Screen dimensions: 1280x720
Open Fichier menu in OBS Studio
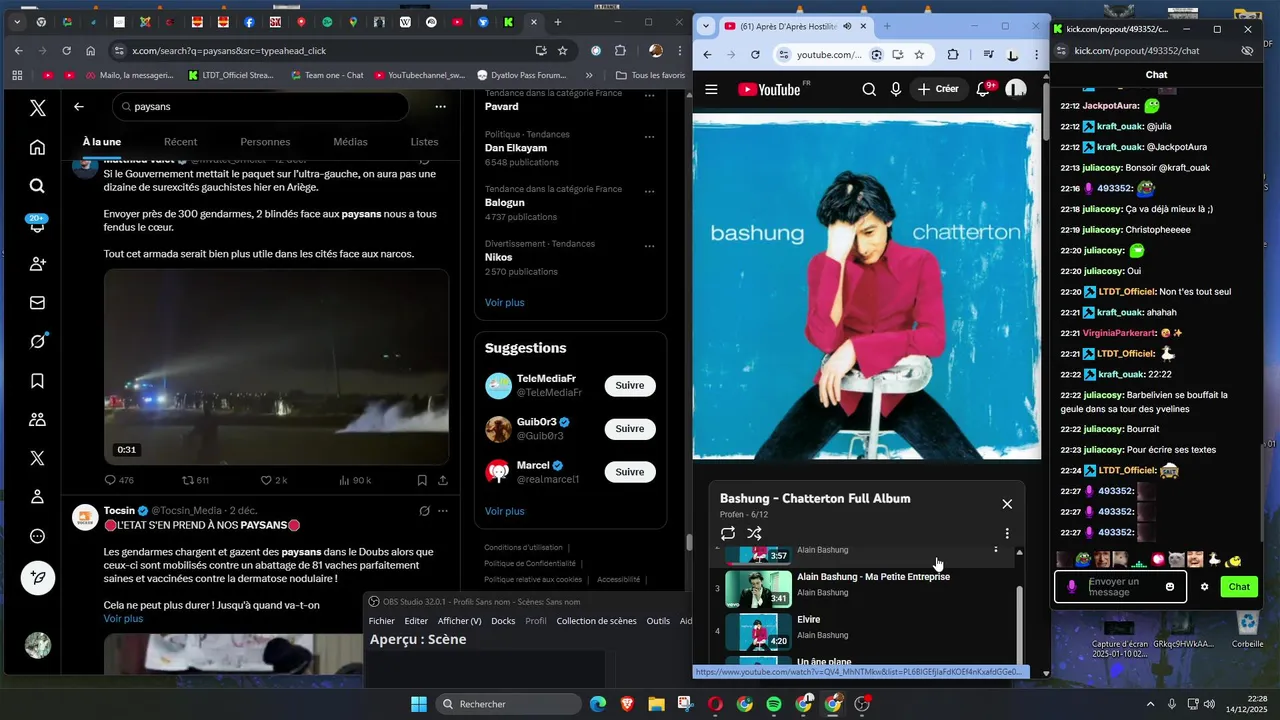[x=381, y=621]
